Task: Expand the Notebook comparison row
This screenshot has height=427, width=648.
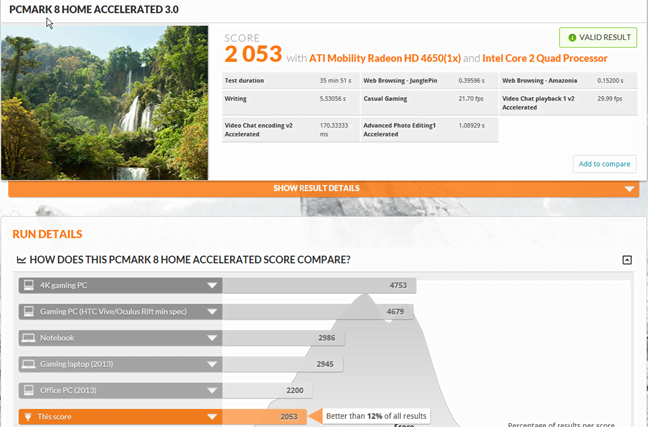Action: pyautogui.click(x=212, y=338)
